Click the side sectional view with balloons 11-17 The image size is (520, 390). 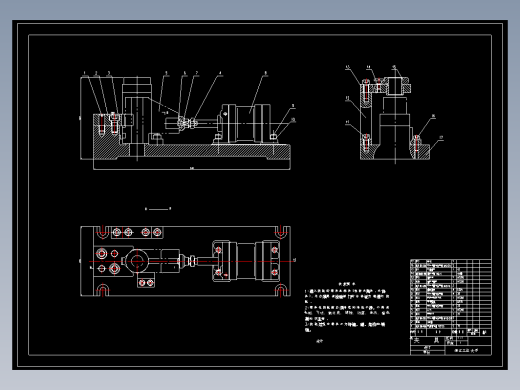click(x=395, y=114)
